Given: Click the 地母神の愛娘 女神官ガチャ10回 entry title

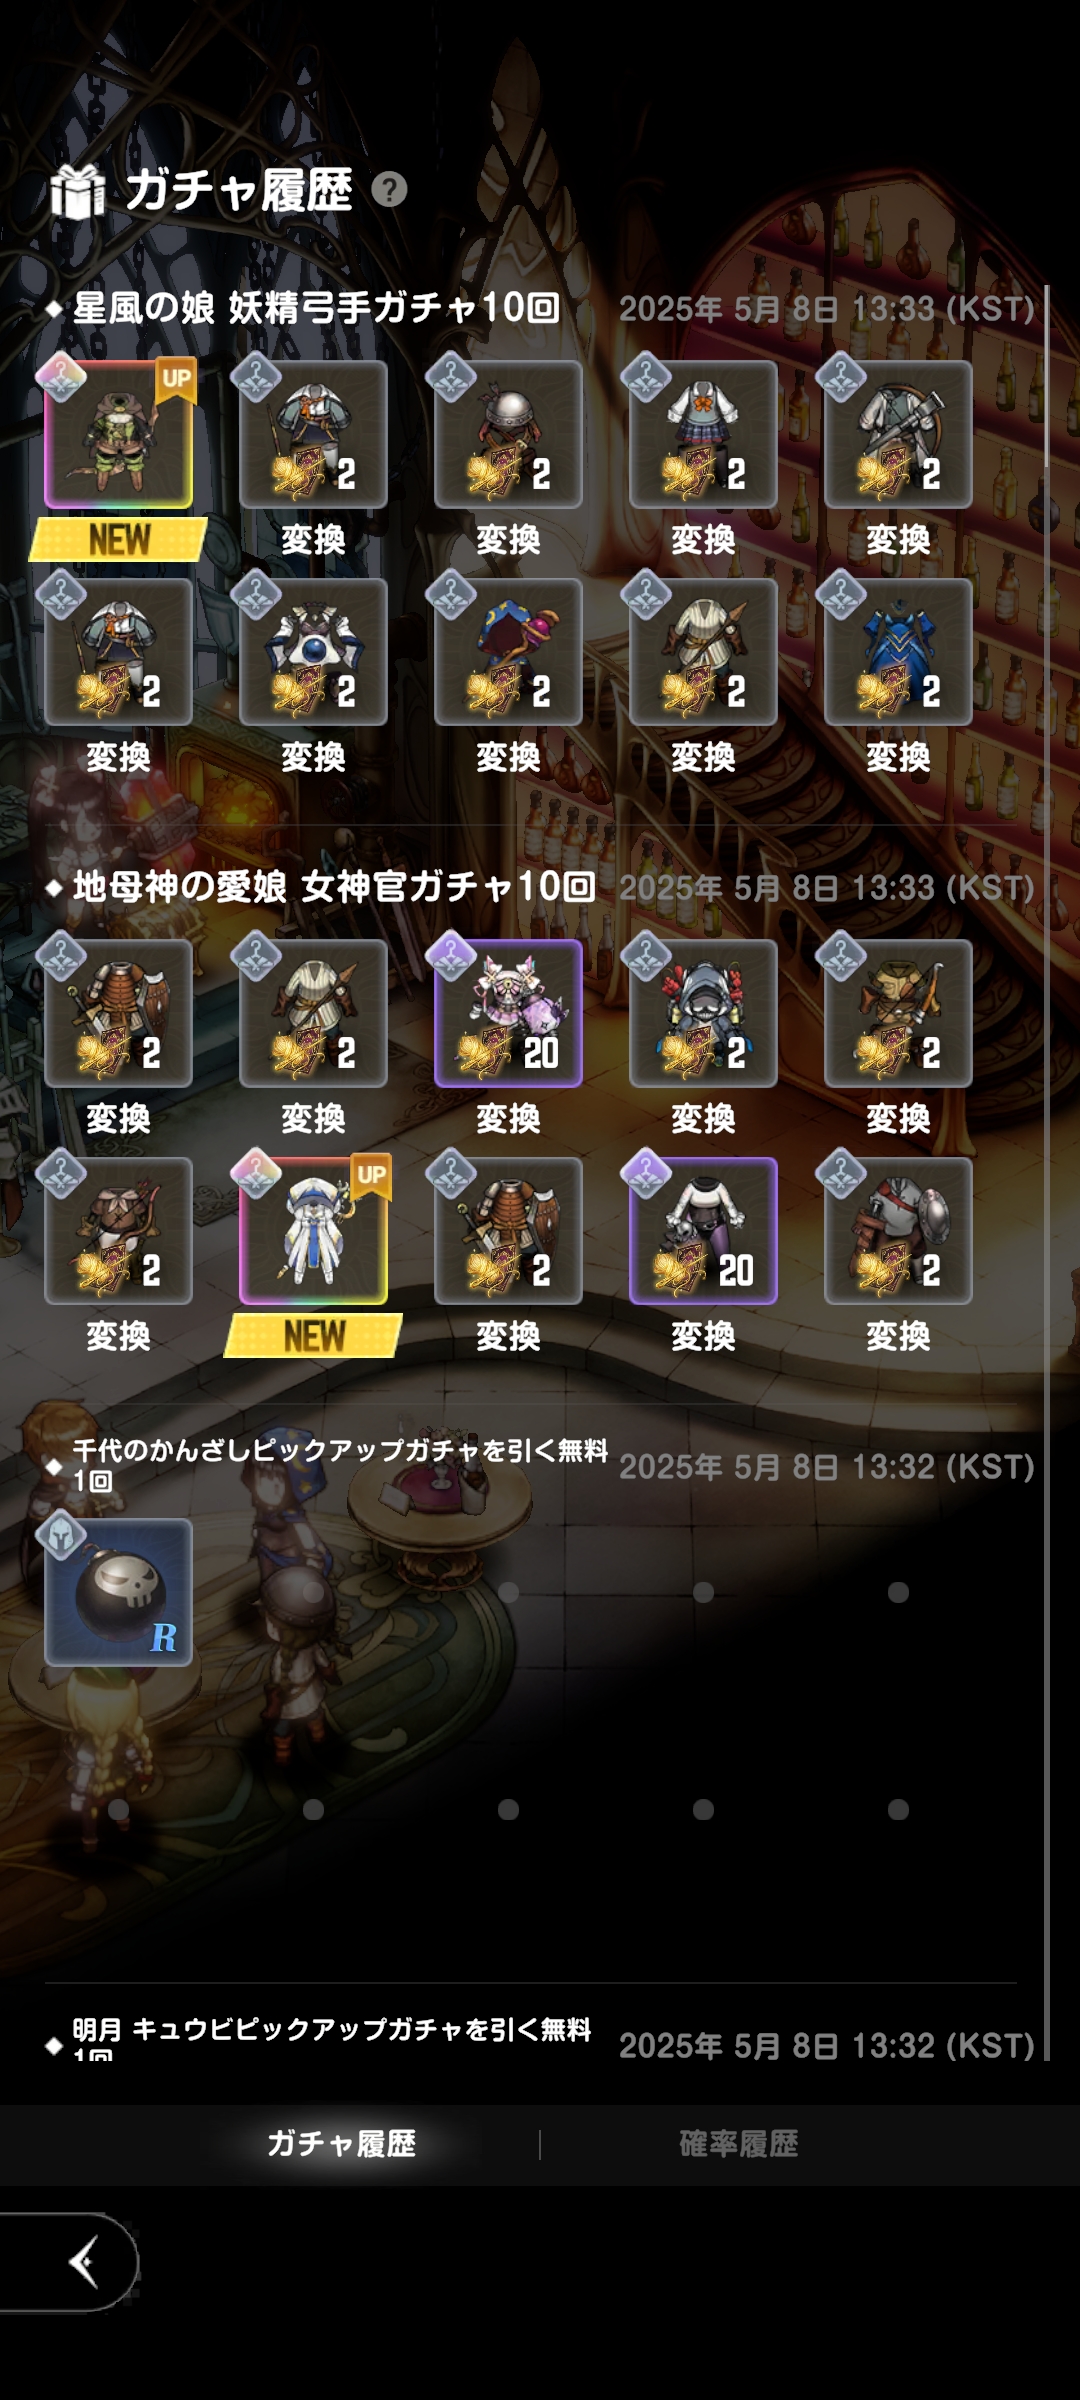Looking at the screenshot, I should tap(334, 887).
